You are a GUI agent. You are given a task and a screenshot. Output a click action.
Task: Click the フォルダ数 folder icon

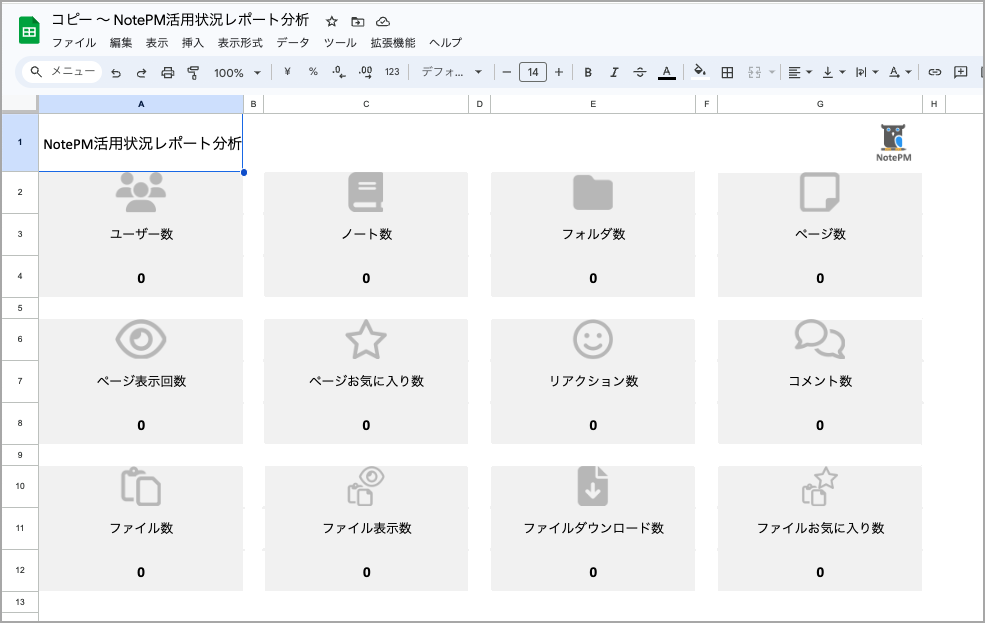point(593,192)
